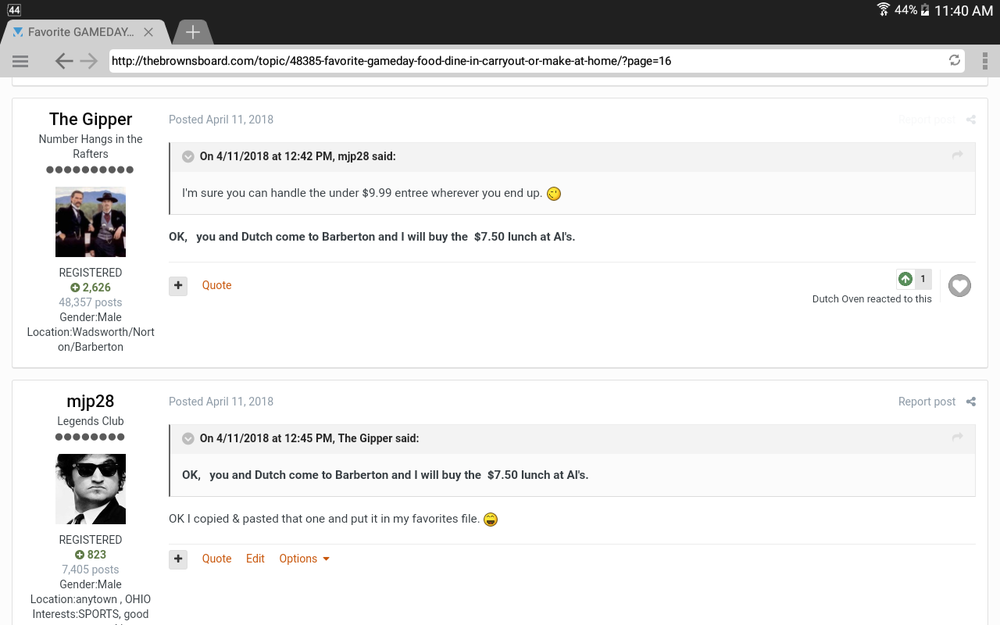Screen dimensions: 1000x625
Task: Open mjp28's username link
Action: pos(91,401)
